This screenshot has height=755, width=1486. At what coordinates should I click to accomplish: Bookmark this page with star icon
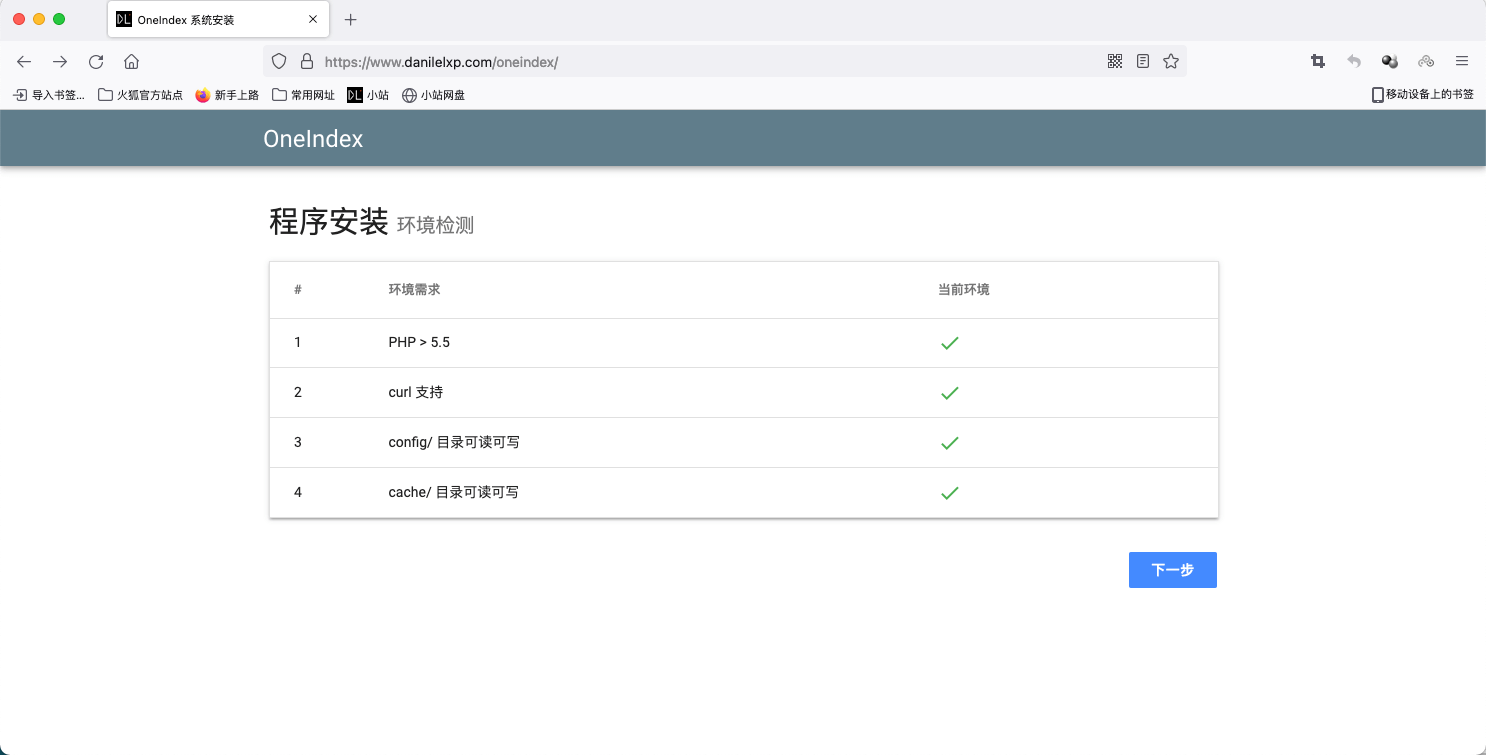(1171, 61)
